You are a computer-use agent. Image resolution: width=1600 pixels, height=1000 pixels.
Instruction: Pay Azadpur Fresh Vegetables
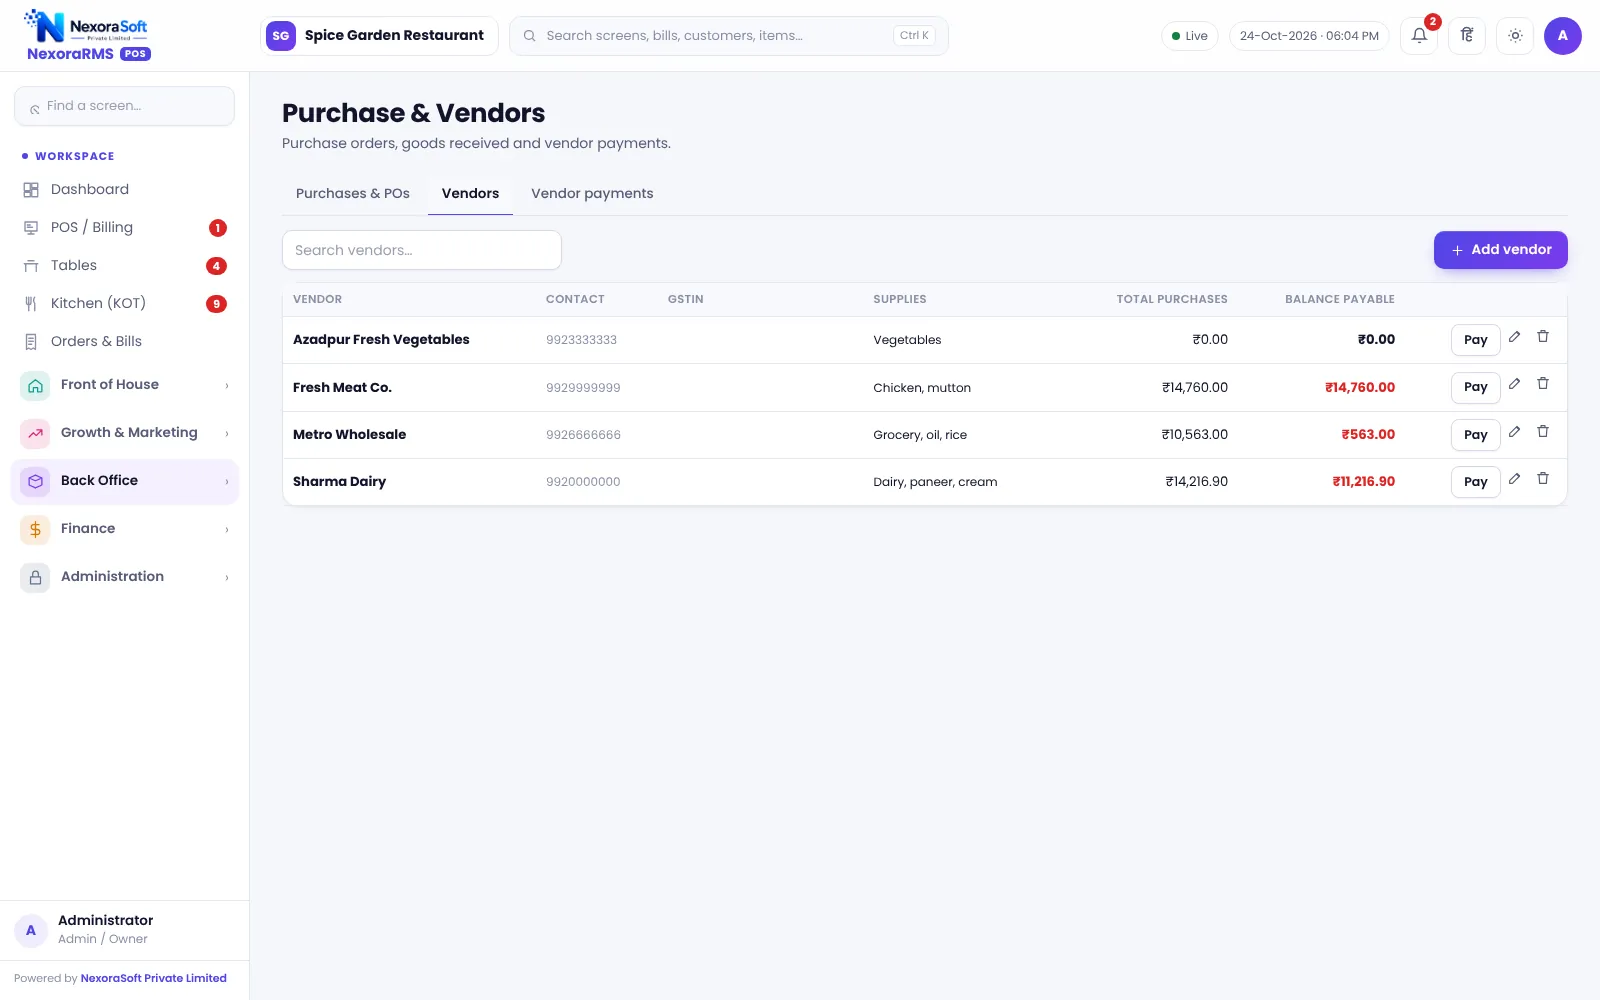pos(1475,340)
